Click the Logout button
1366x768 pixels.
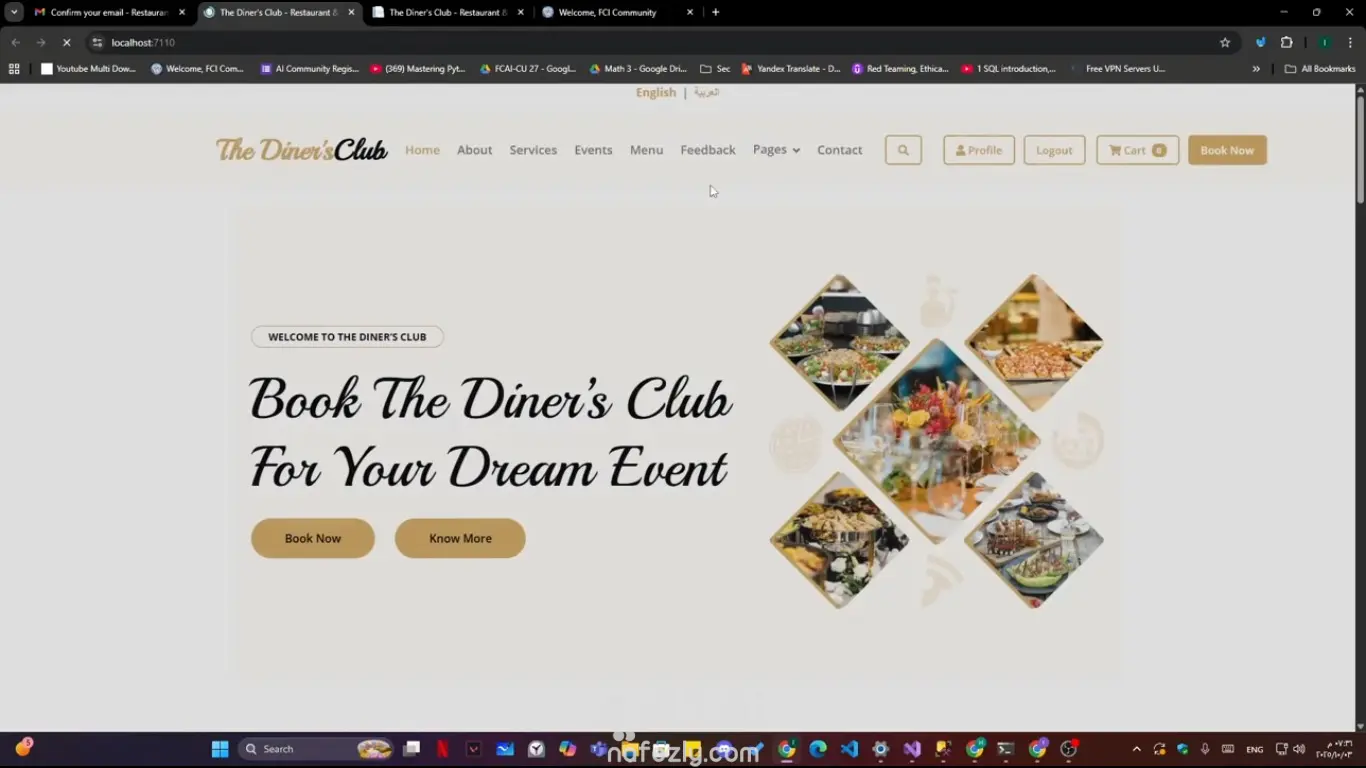tap(1054, 150)
